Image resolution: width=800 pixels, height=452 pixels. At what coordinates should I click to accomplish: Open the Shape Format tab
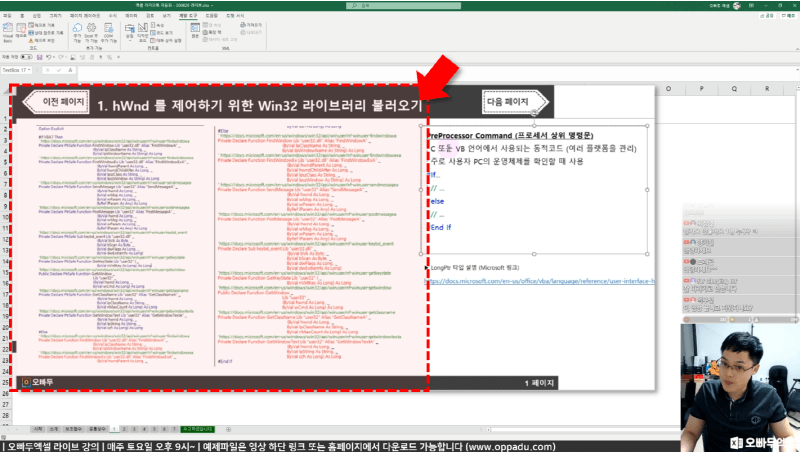[235, 16]
